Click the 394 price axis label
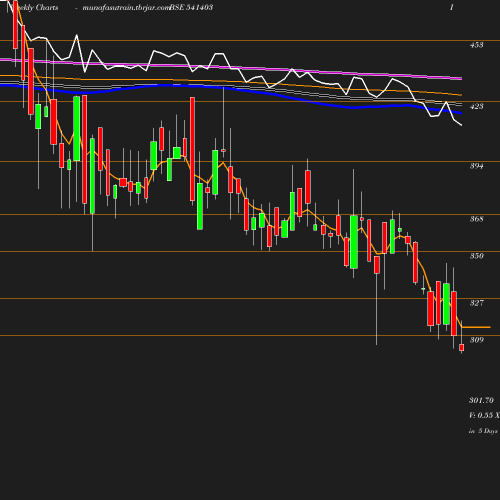Image resolution: width=500 pixels, height=500 pixels. (x=476, y=166)
